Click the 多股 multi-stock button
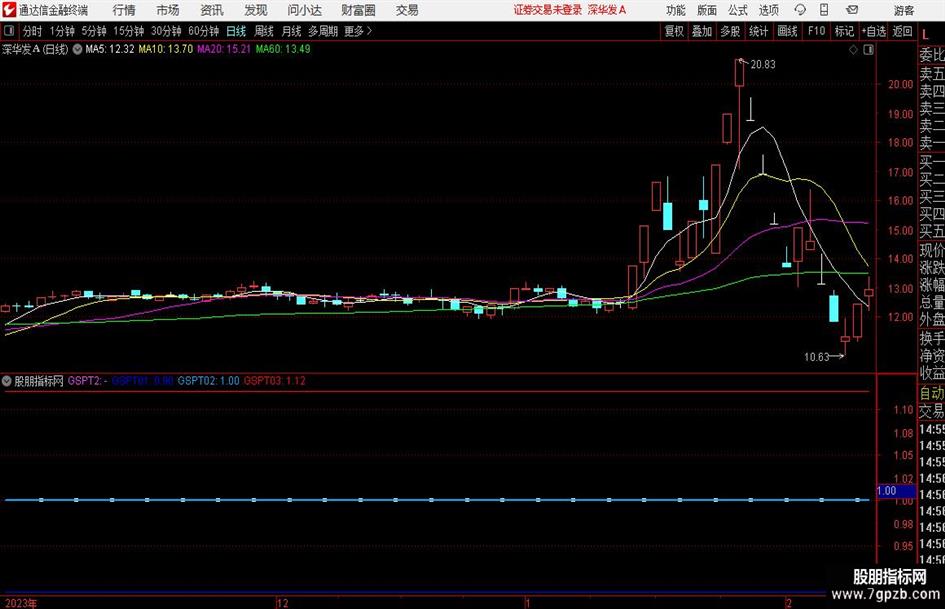Viewport: 945px width, 609px height. 730,31
